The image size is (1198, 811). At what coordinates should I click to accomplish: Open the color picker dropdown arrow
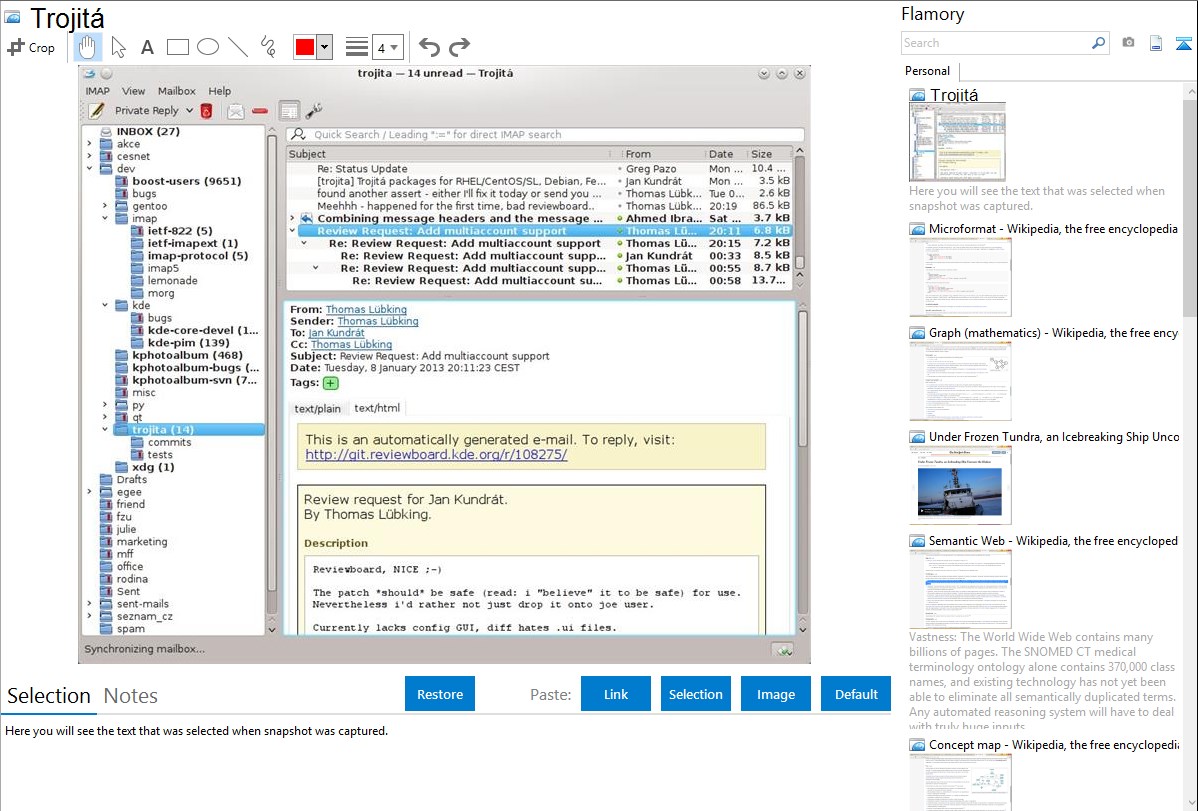324,47
